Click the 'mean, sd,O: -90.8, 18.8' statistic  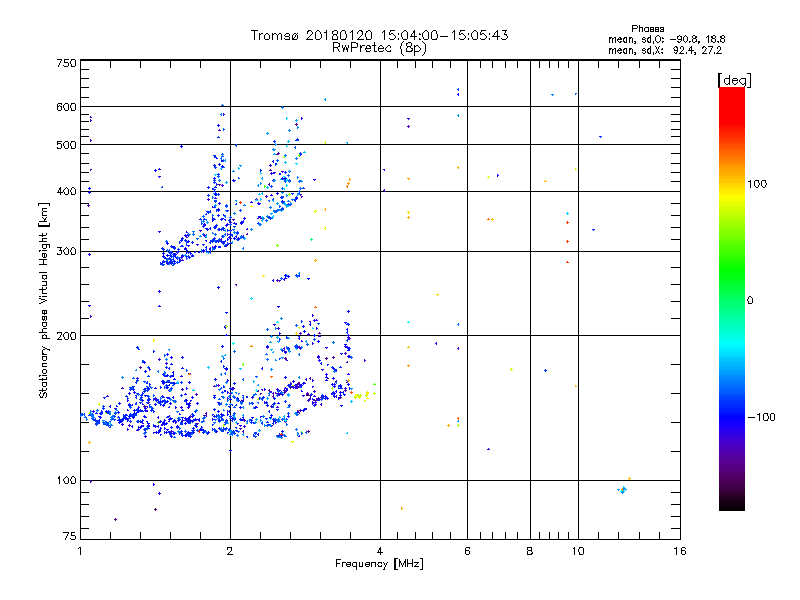click(x=666, y=39)
